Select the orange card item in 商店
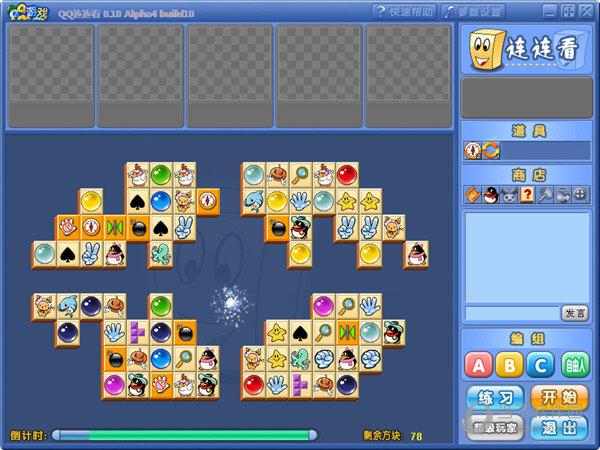The height and width of the screenshot is (450, 600). click(x=472, y=194)
